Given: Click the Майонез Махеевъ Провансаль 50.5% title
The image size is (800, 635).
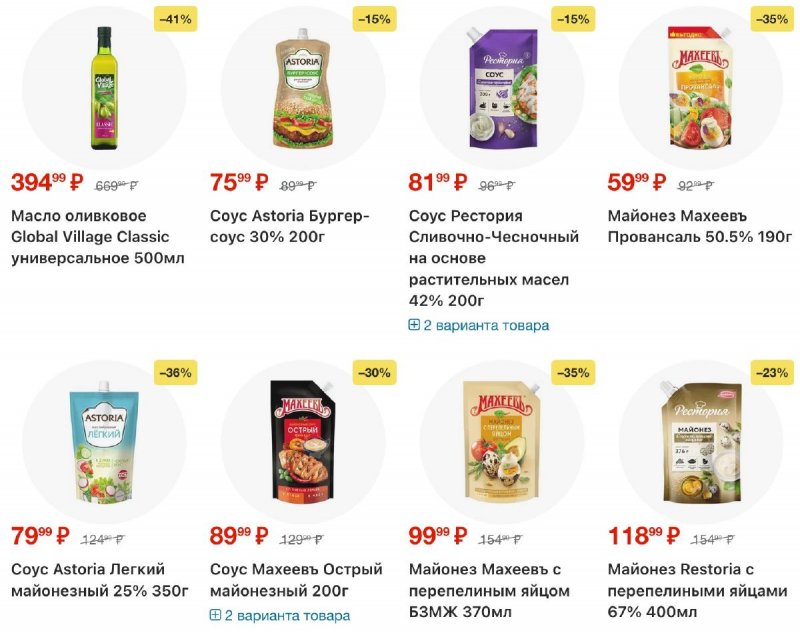Looking at the screenshot, I should point(699,226).
